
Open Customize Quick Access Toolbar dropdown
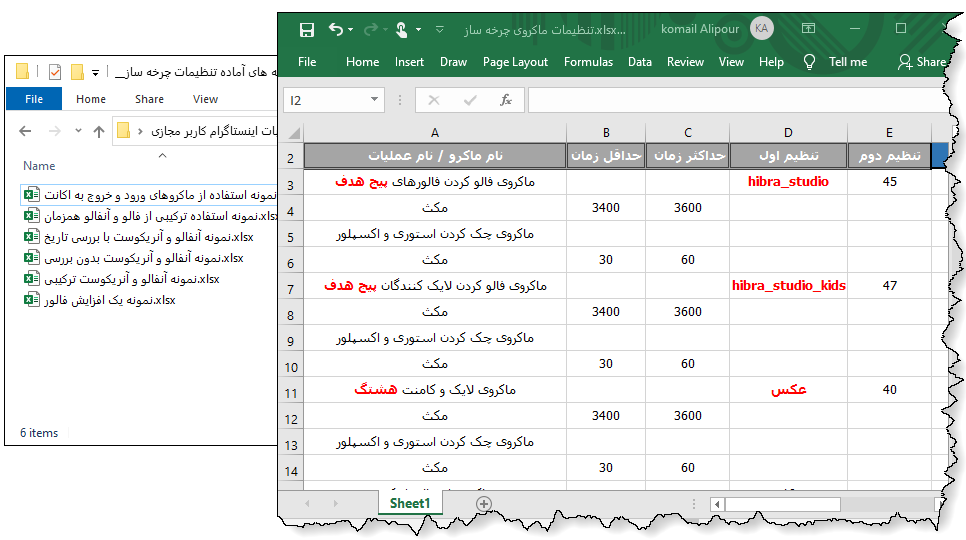click(x=440, y=29)
